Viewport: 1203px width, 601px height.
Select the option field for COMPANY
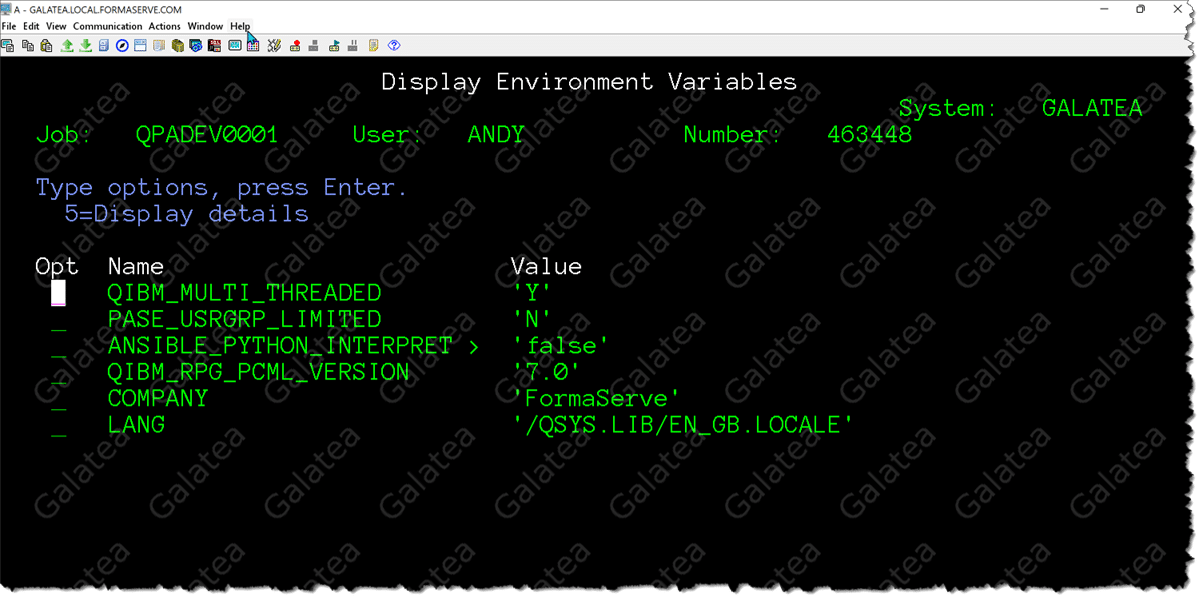59,399
